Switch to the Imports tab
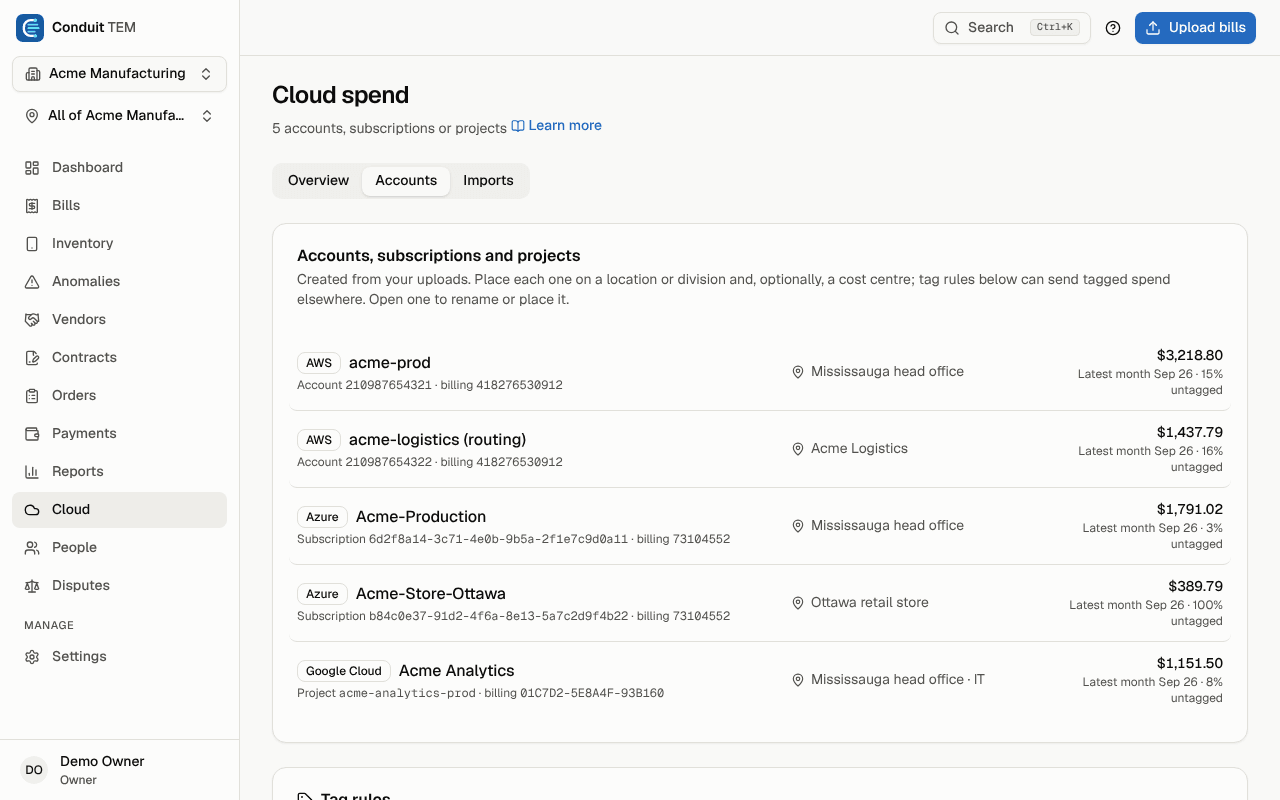 click(x=488, y=181)
